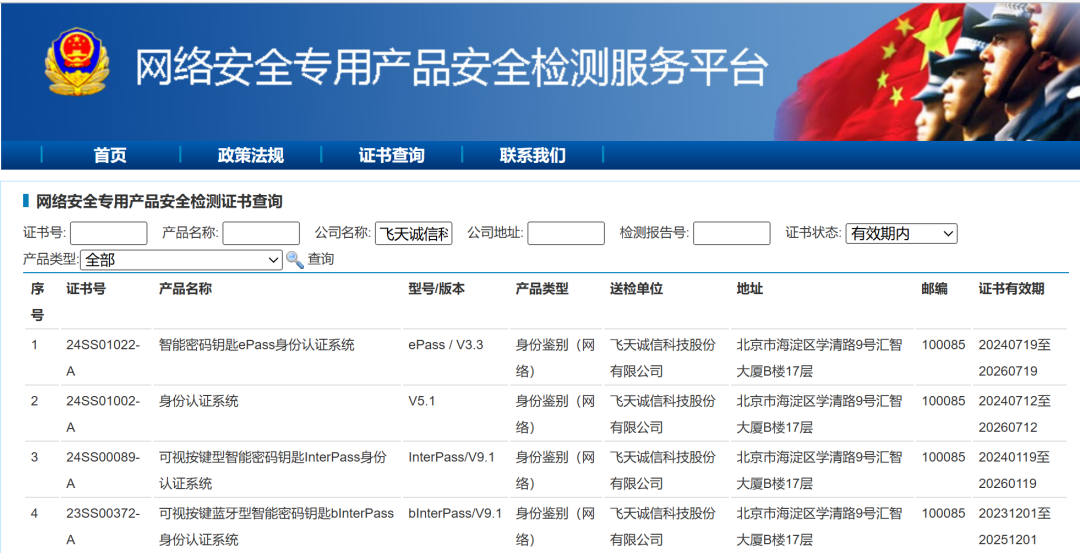
Task: Open the 证书状态 dropdown showing 有效期内
Action: click(x=902, y=233)
